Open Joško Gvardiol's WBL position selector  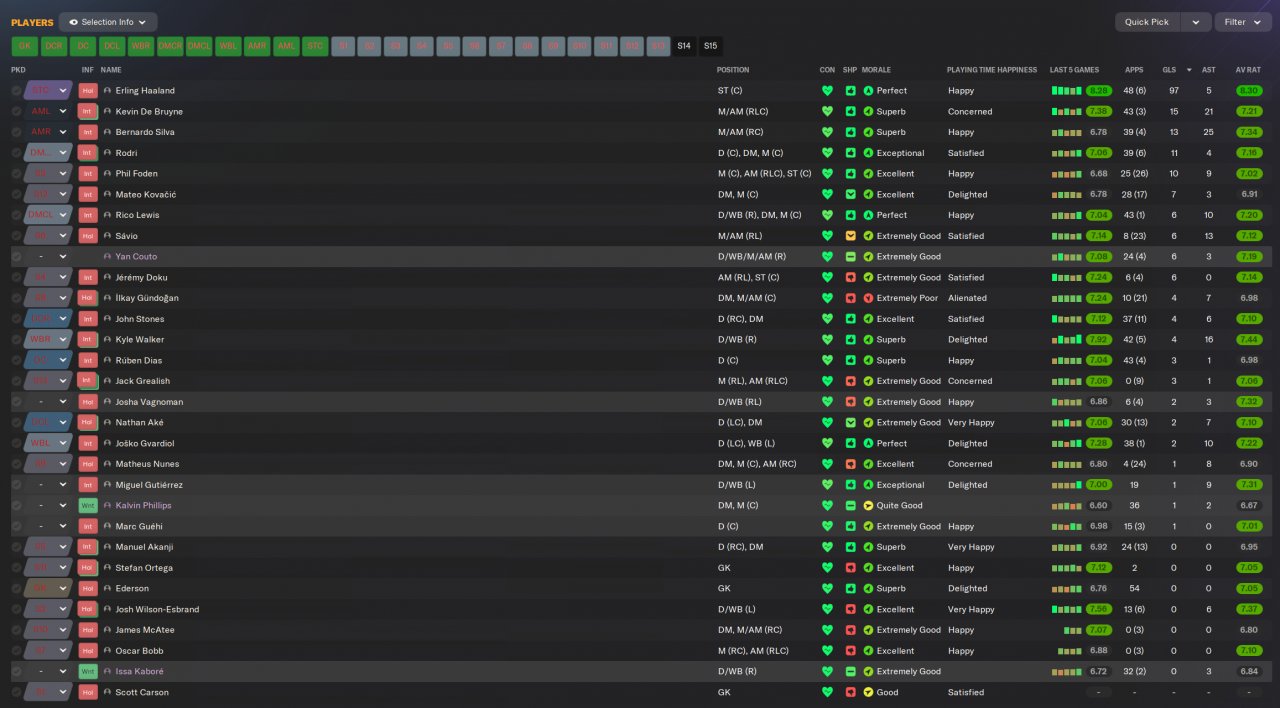click(49, 443)
